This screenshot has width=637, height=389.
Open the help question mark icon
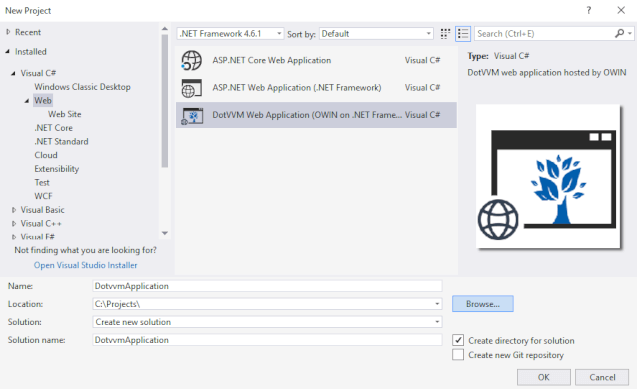point(589,11)
